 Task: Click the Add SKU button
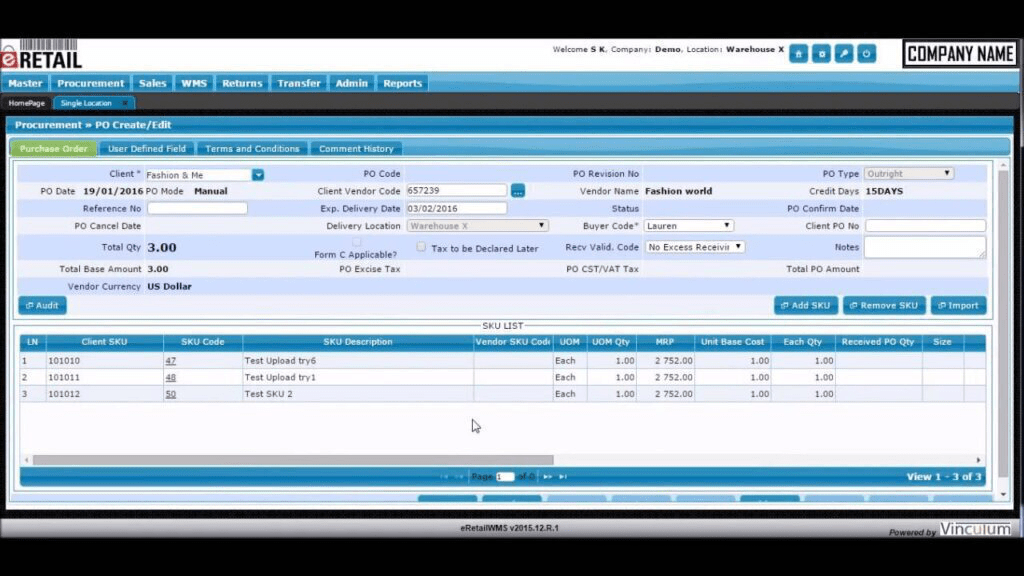coord(806,306)
